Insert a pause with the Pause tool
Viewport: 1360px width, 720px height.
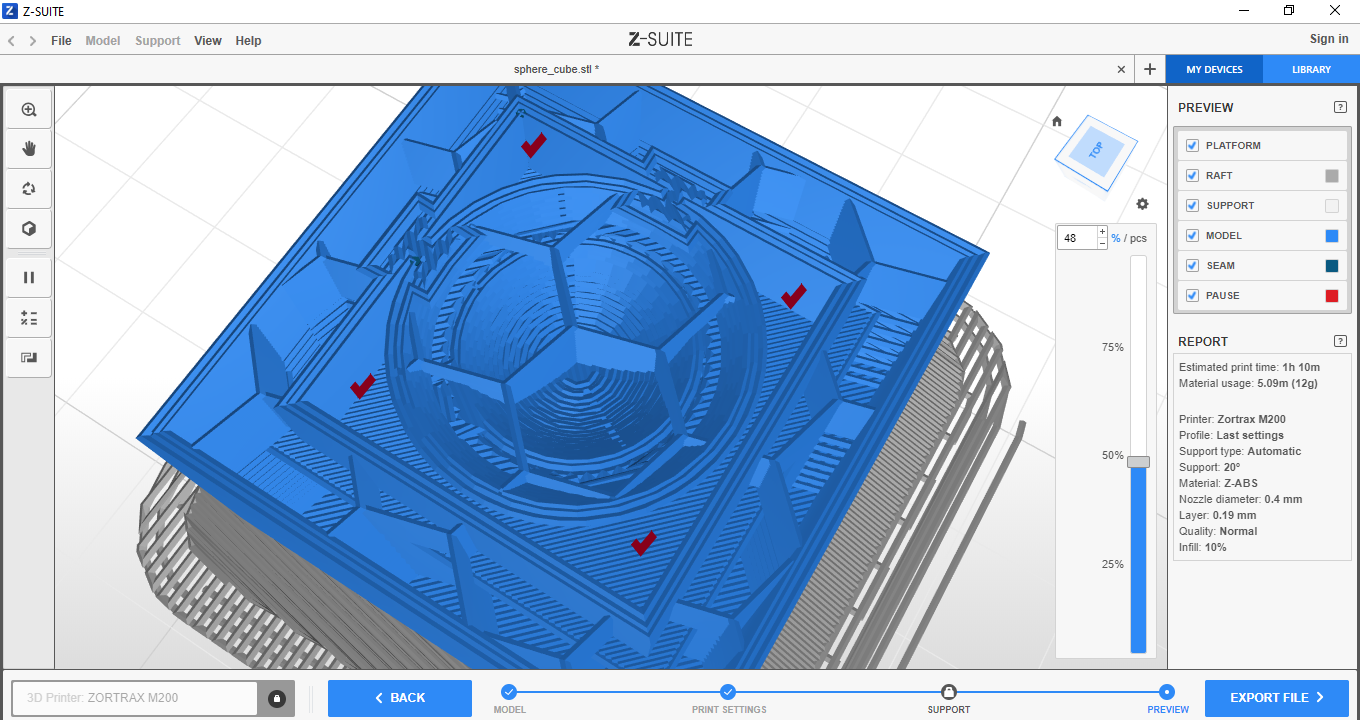click(x=29, y=278)
